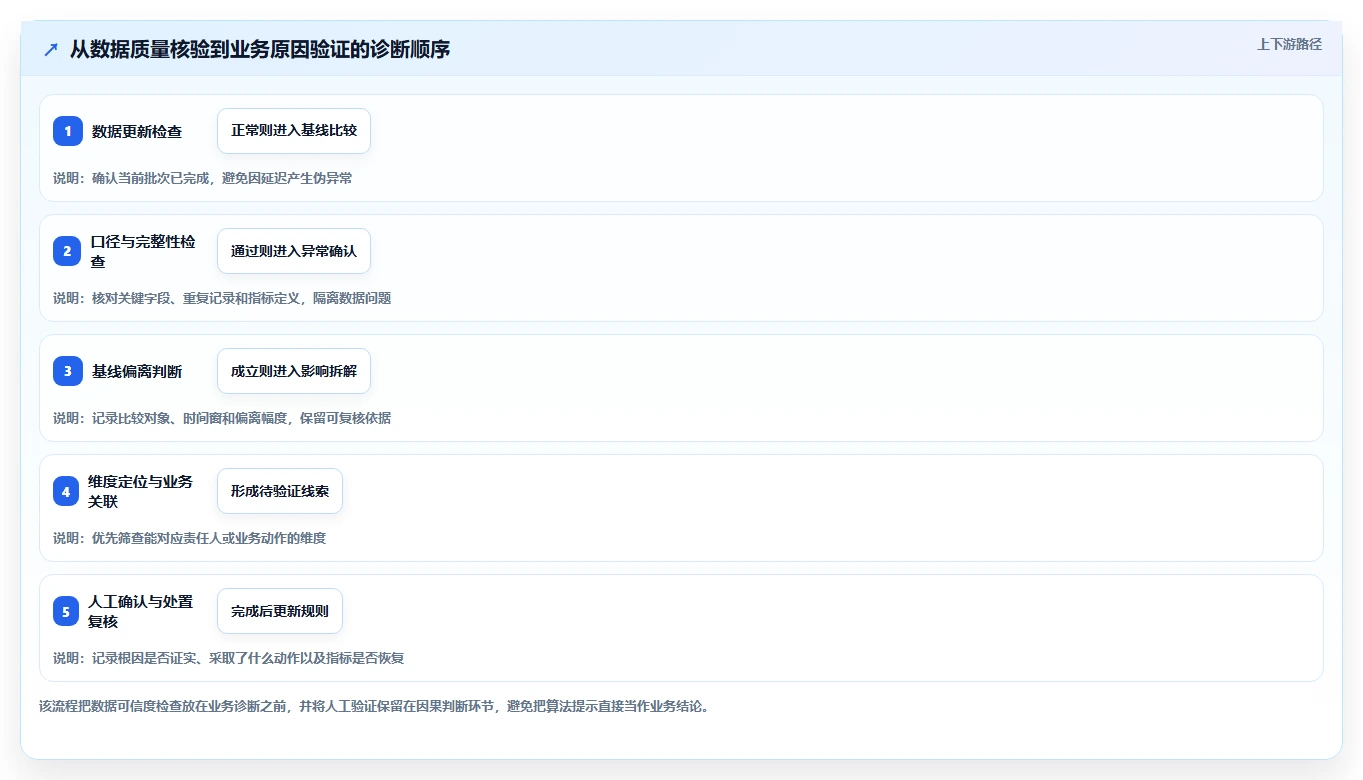This screenshot has width=1363, height=780.
Task: Click the 上下游路径 label at top right
Action: (1289, 44)
